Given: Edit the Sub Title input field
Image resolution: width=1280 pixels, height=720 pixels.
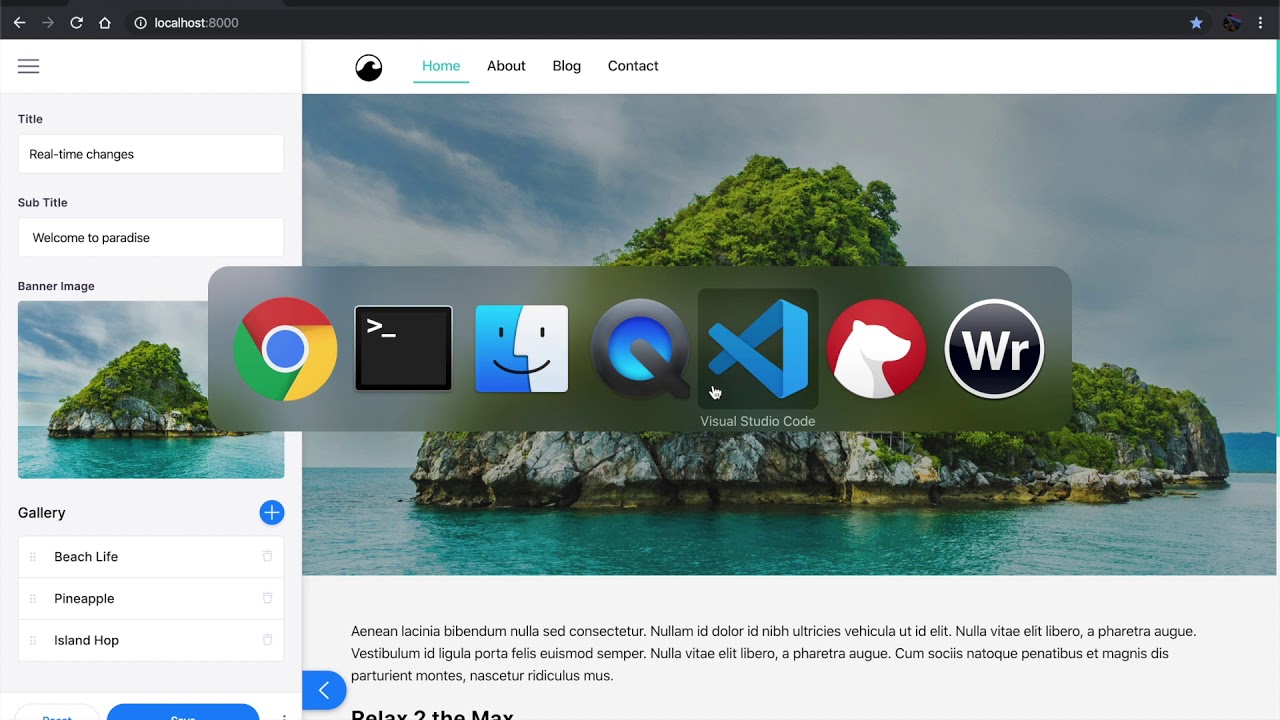Looking at the screenshot, I should (151, 238).
